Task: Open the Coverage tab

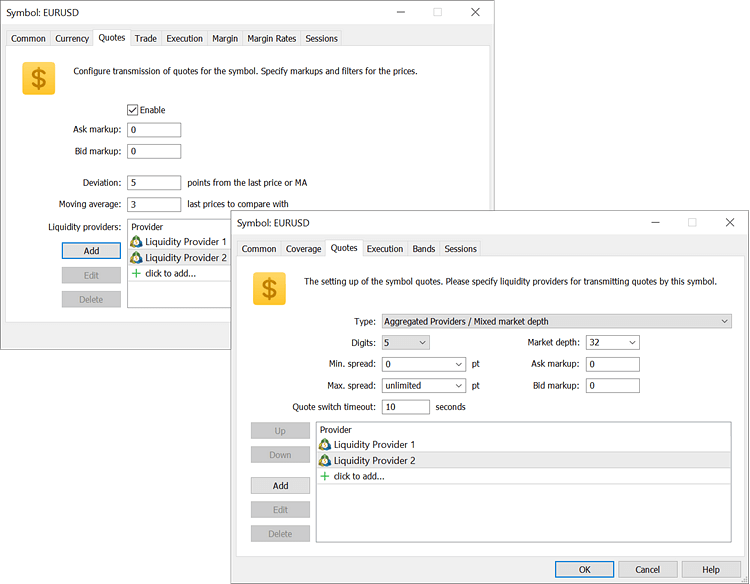Action: pos(303,249)
